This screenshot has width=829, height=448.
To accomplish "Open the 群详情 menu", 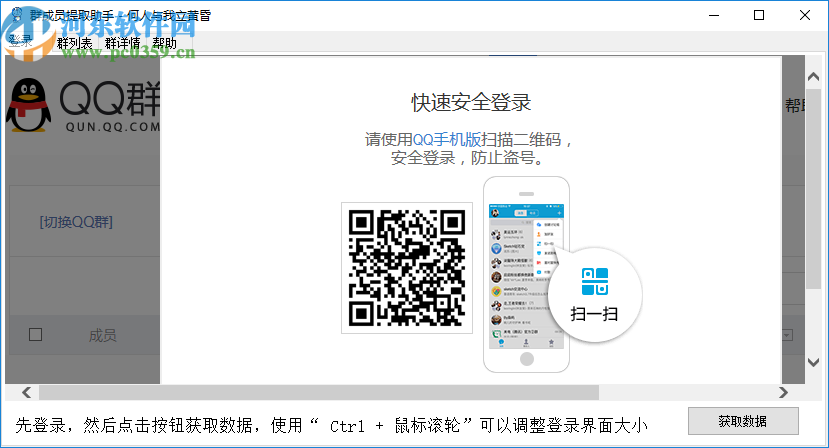I will click(123, 43).
